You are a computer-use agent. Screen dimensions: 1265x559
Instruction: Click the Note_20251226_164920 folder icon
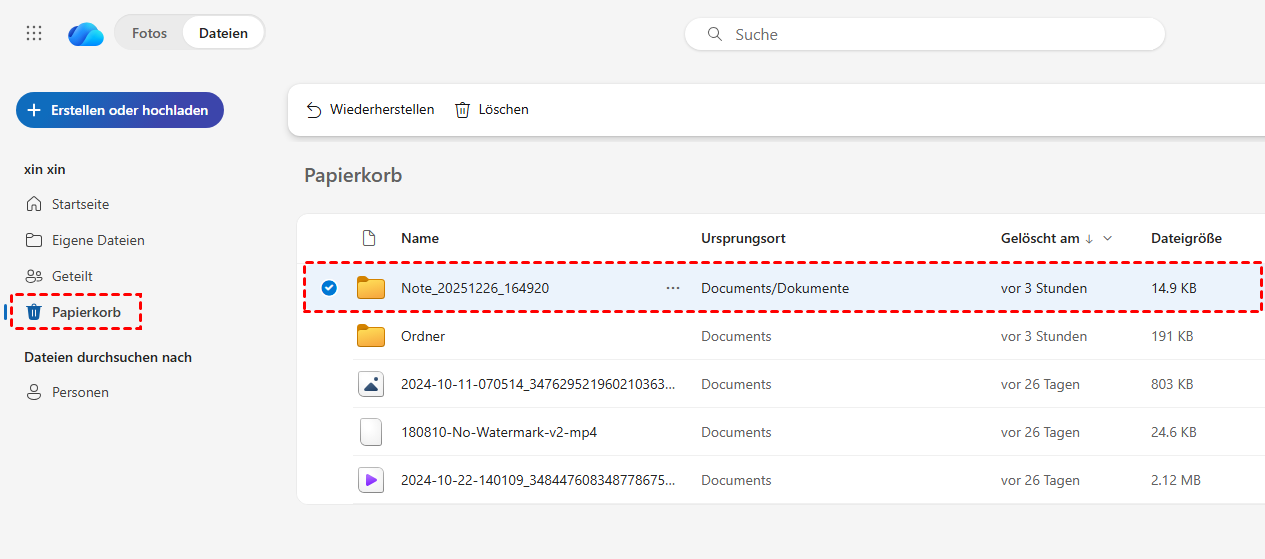coord(371,288)
